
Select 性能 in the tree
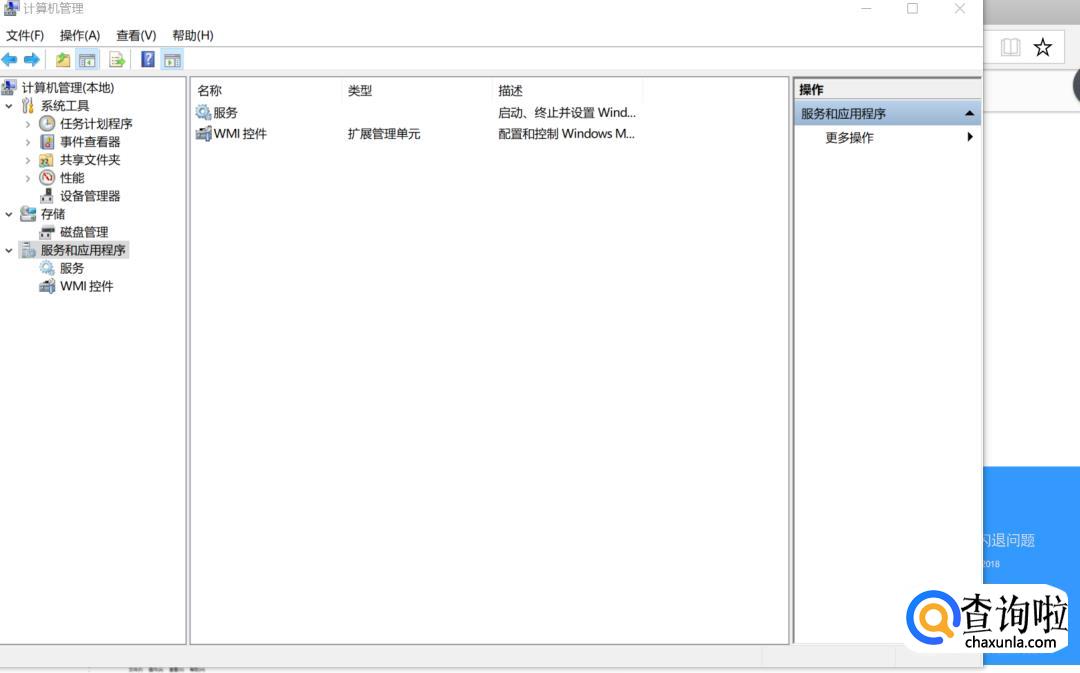72,178
